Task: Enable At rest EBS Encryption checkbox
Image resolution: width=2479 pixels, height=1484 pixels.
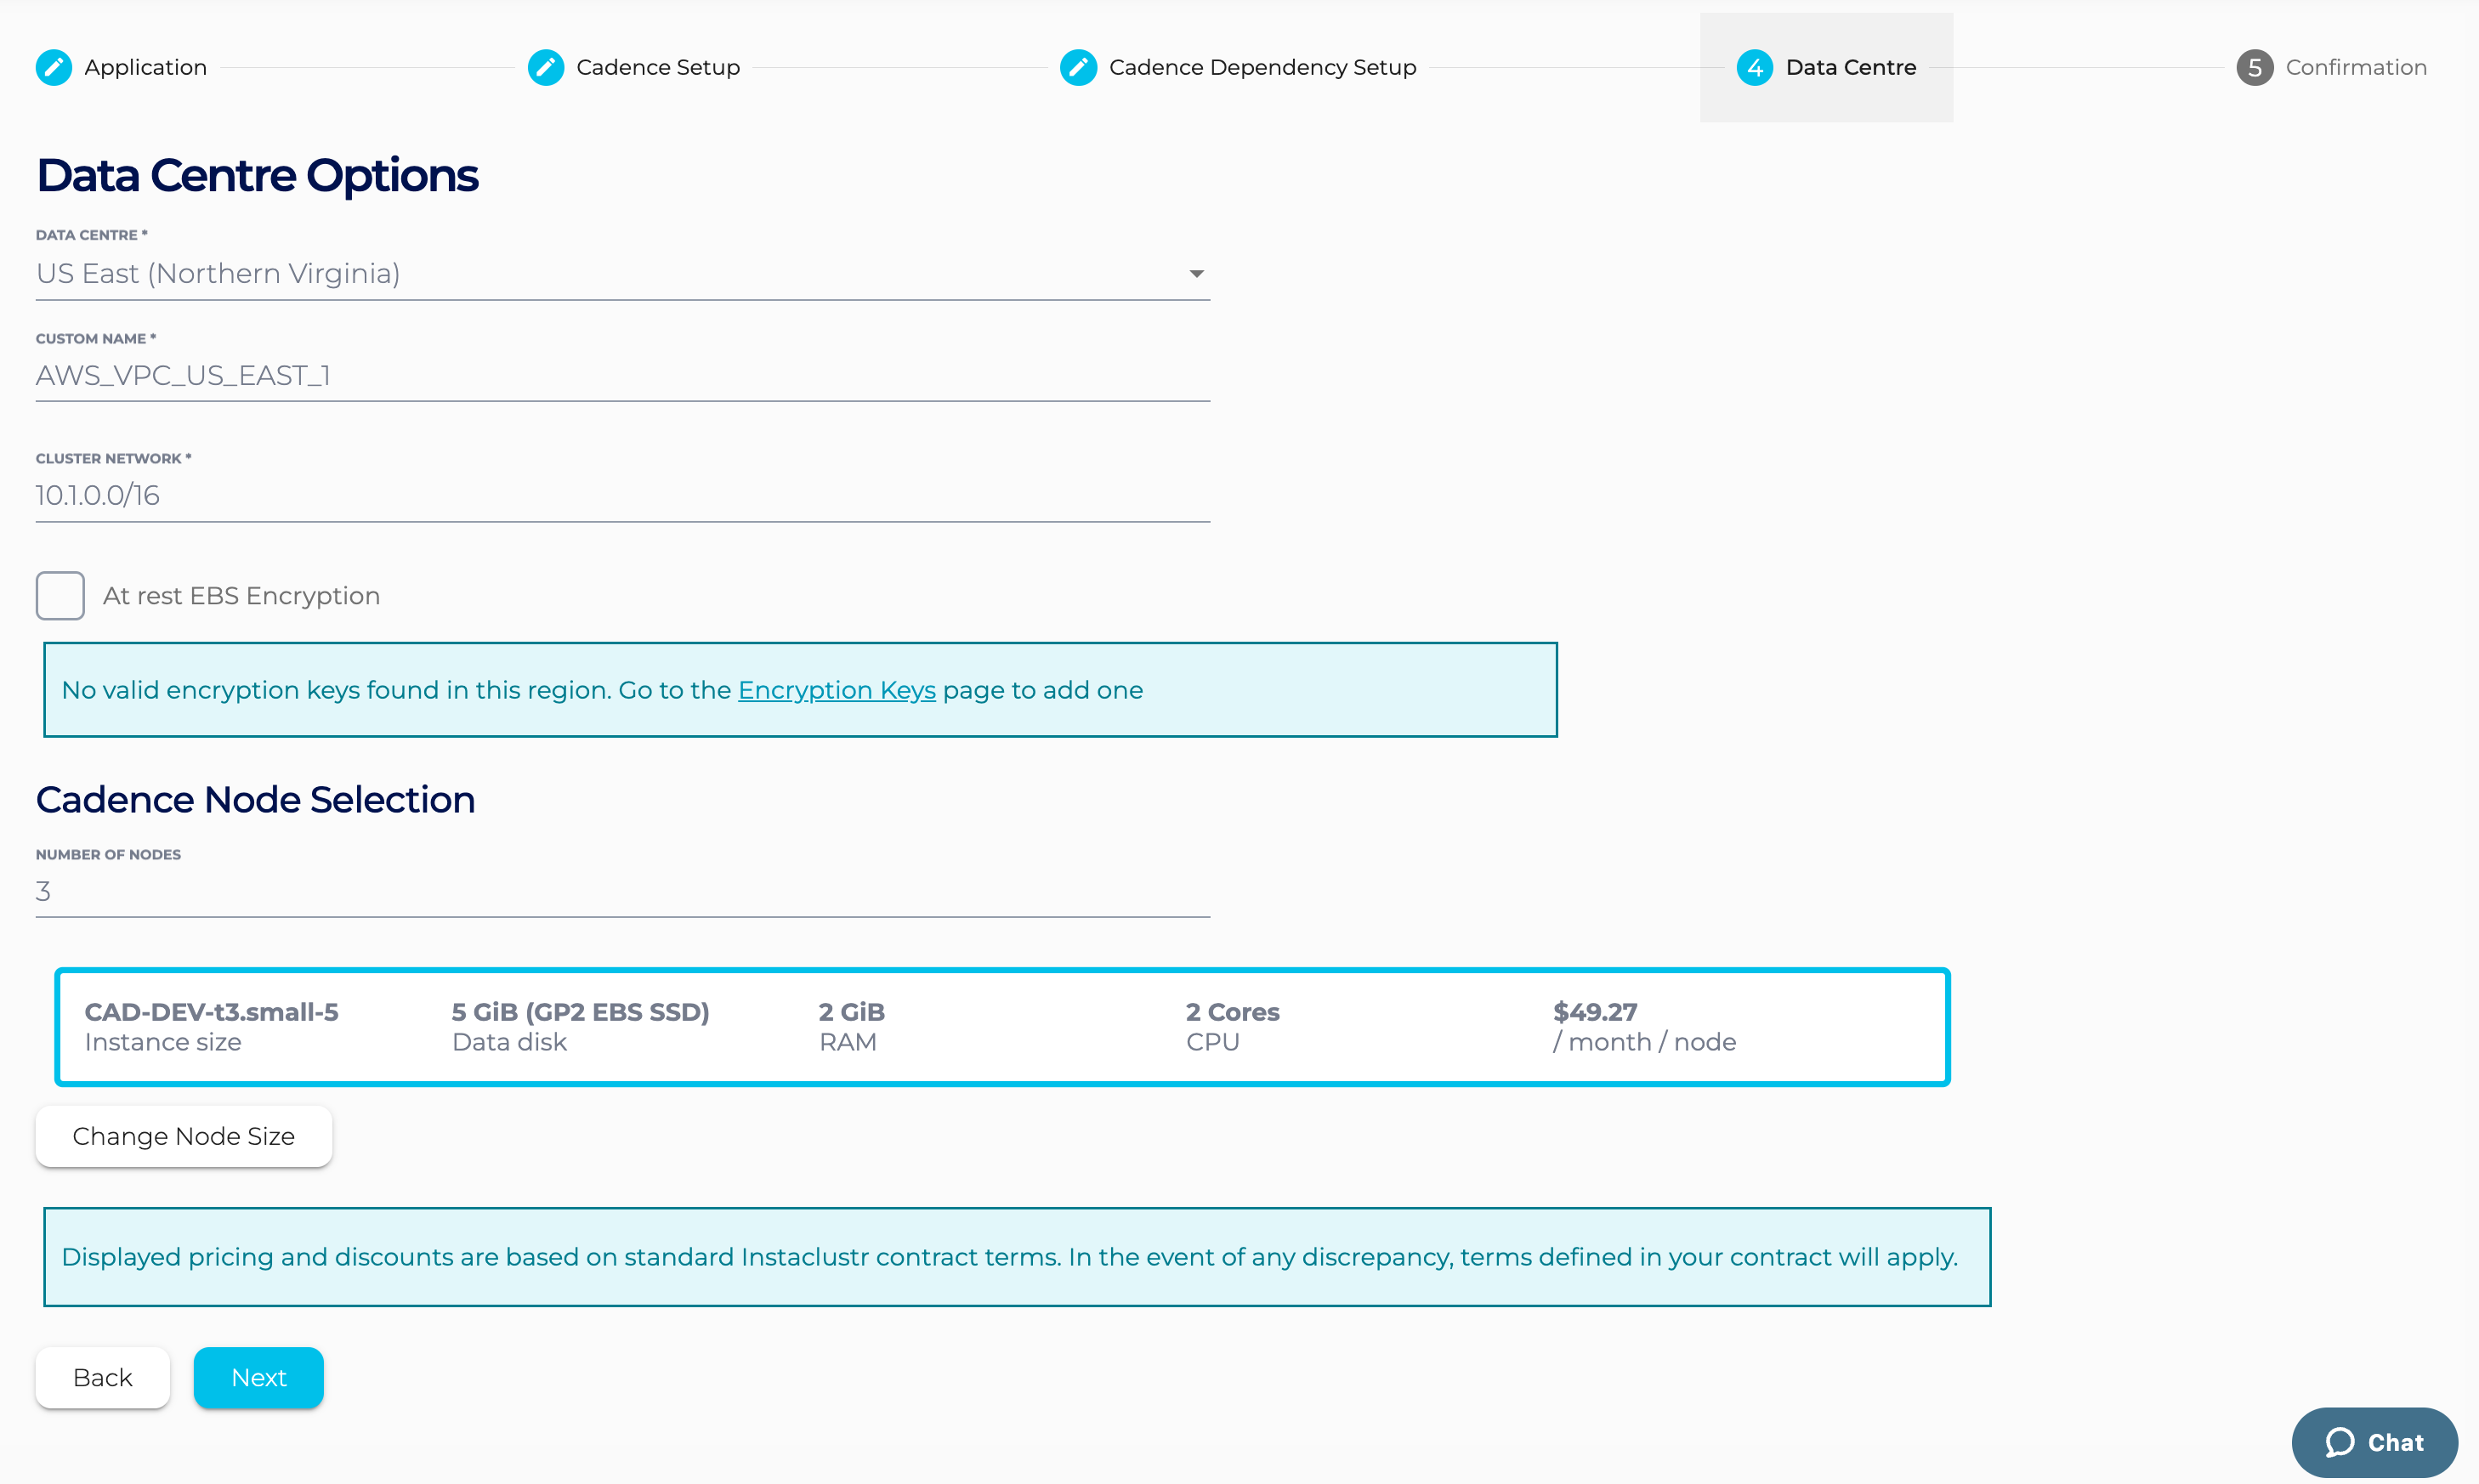Action: pyautogui.click(x=60, y=596)
